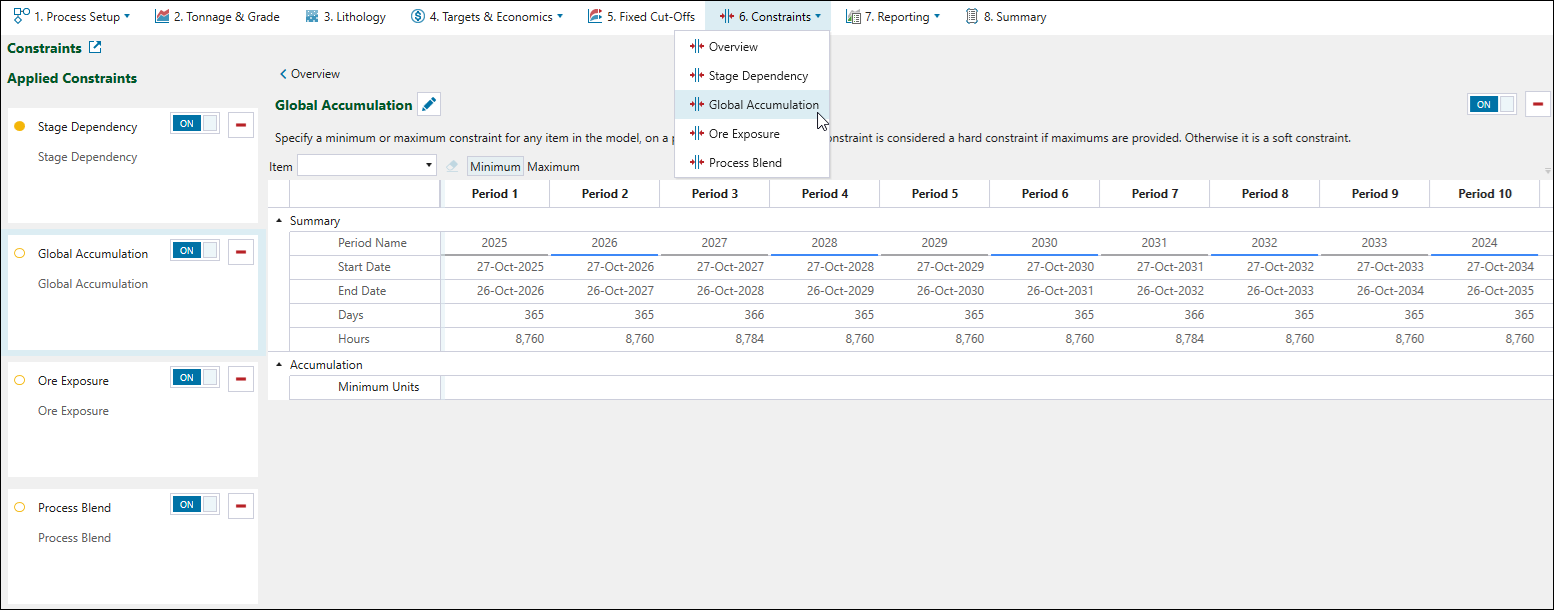Open the Item dropdown box

coord(367,166)
